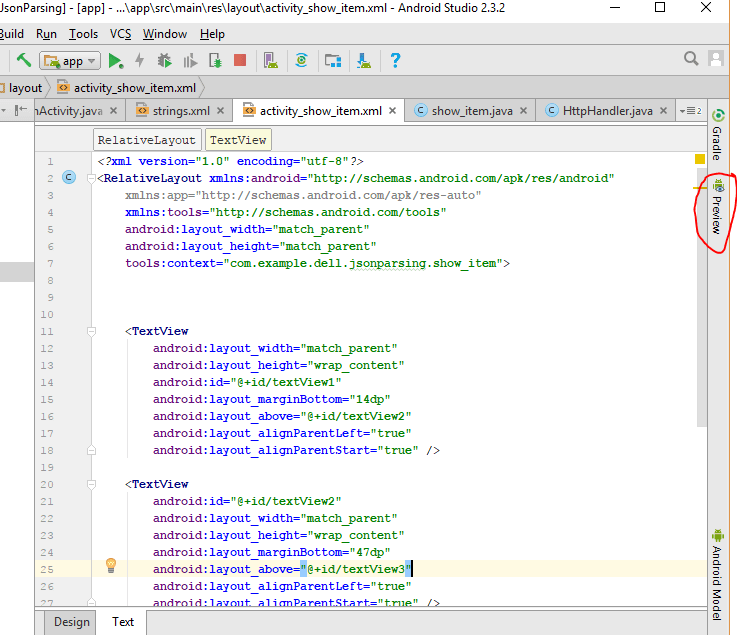This screenshot has width=737, height=635.
Task: Close the HttpHandler.java tab
Action: 663,111
